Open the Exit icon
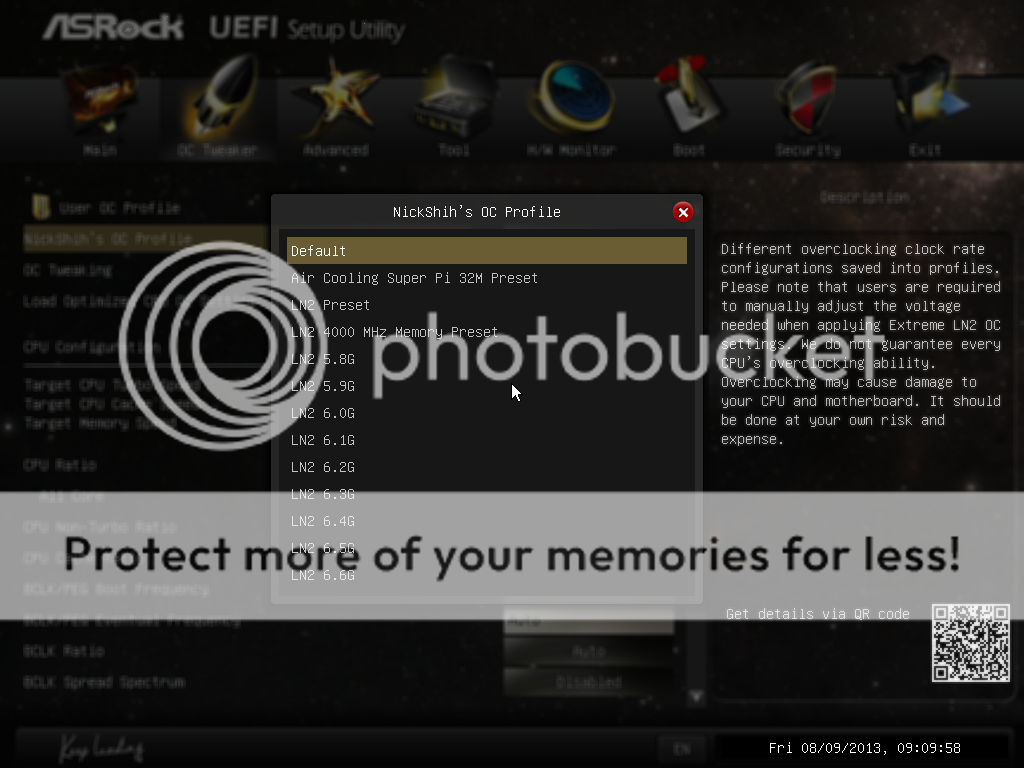 point(926,97)
